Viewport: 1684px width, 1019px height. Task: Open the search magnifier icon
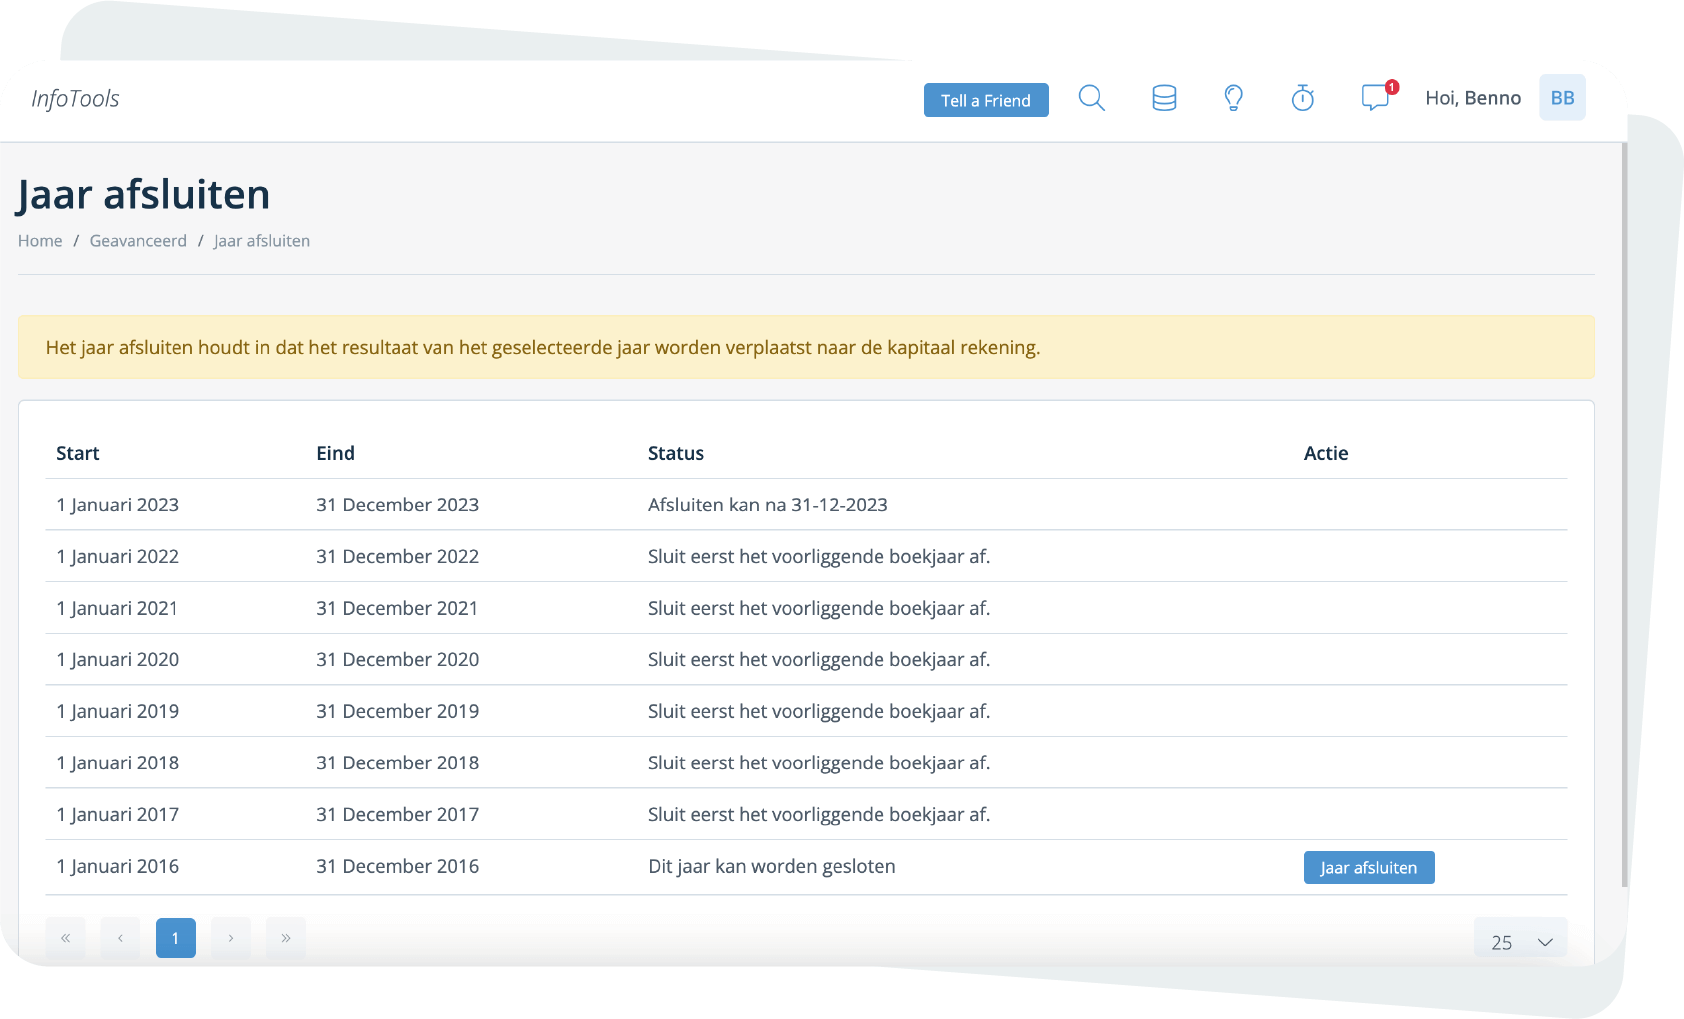click(x=1092, y=98)
